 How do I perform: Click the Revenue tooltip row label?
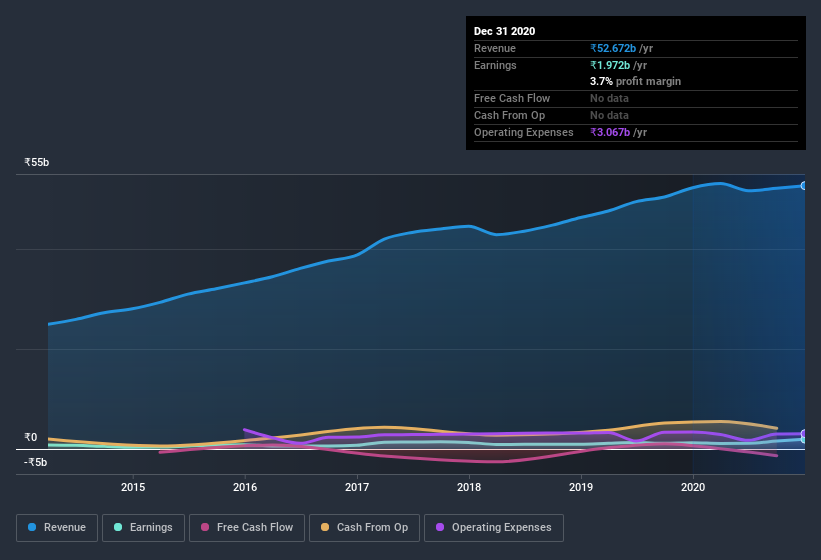(495, 48)
